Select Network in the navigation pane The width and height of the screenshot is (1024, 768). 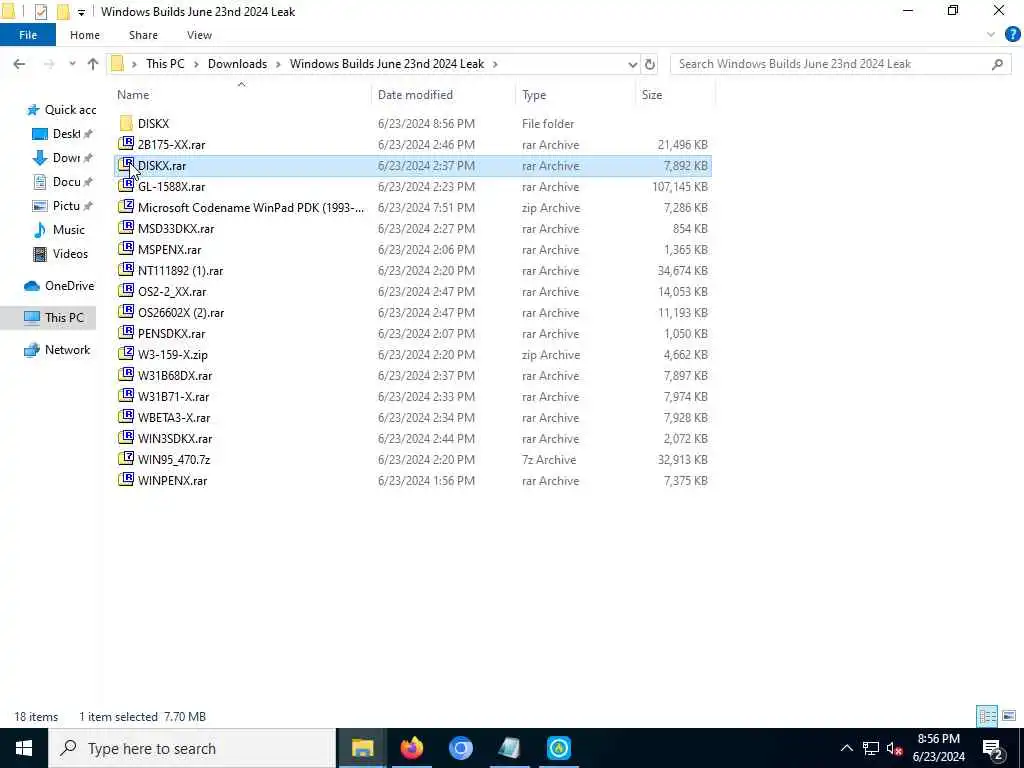[x=57, y=349]
